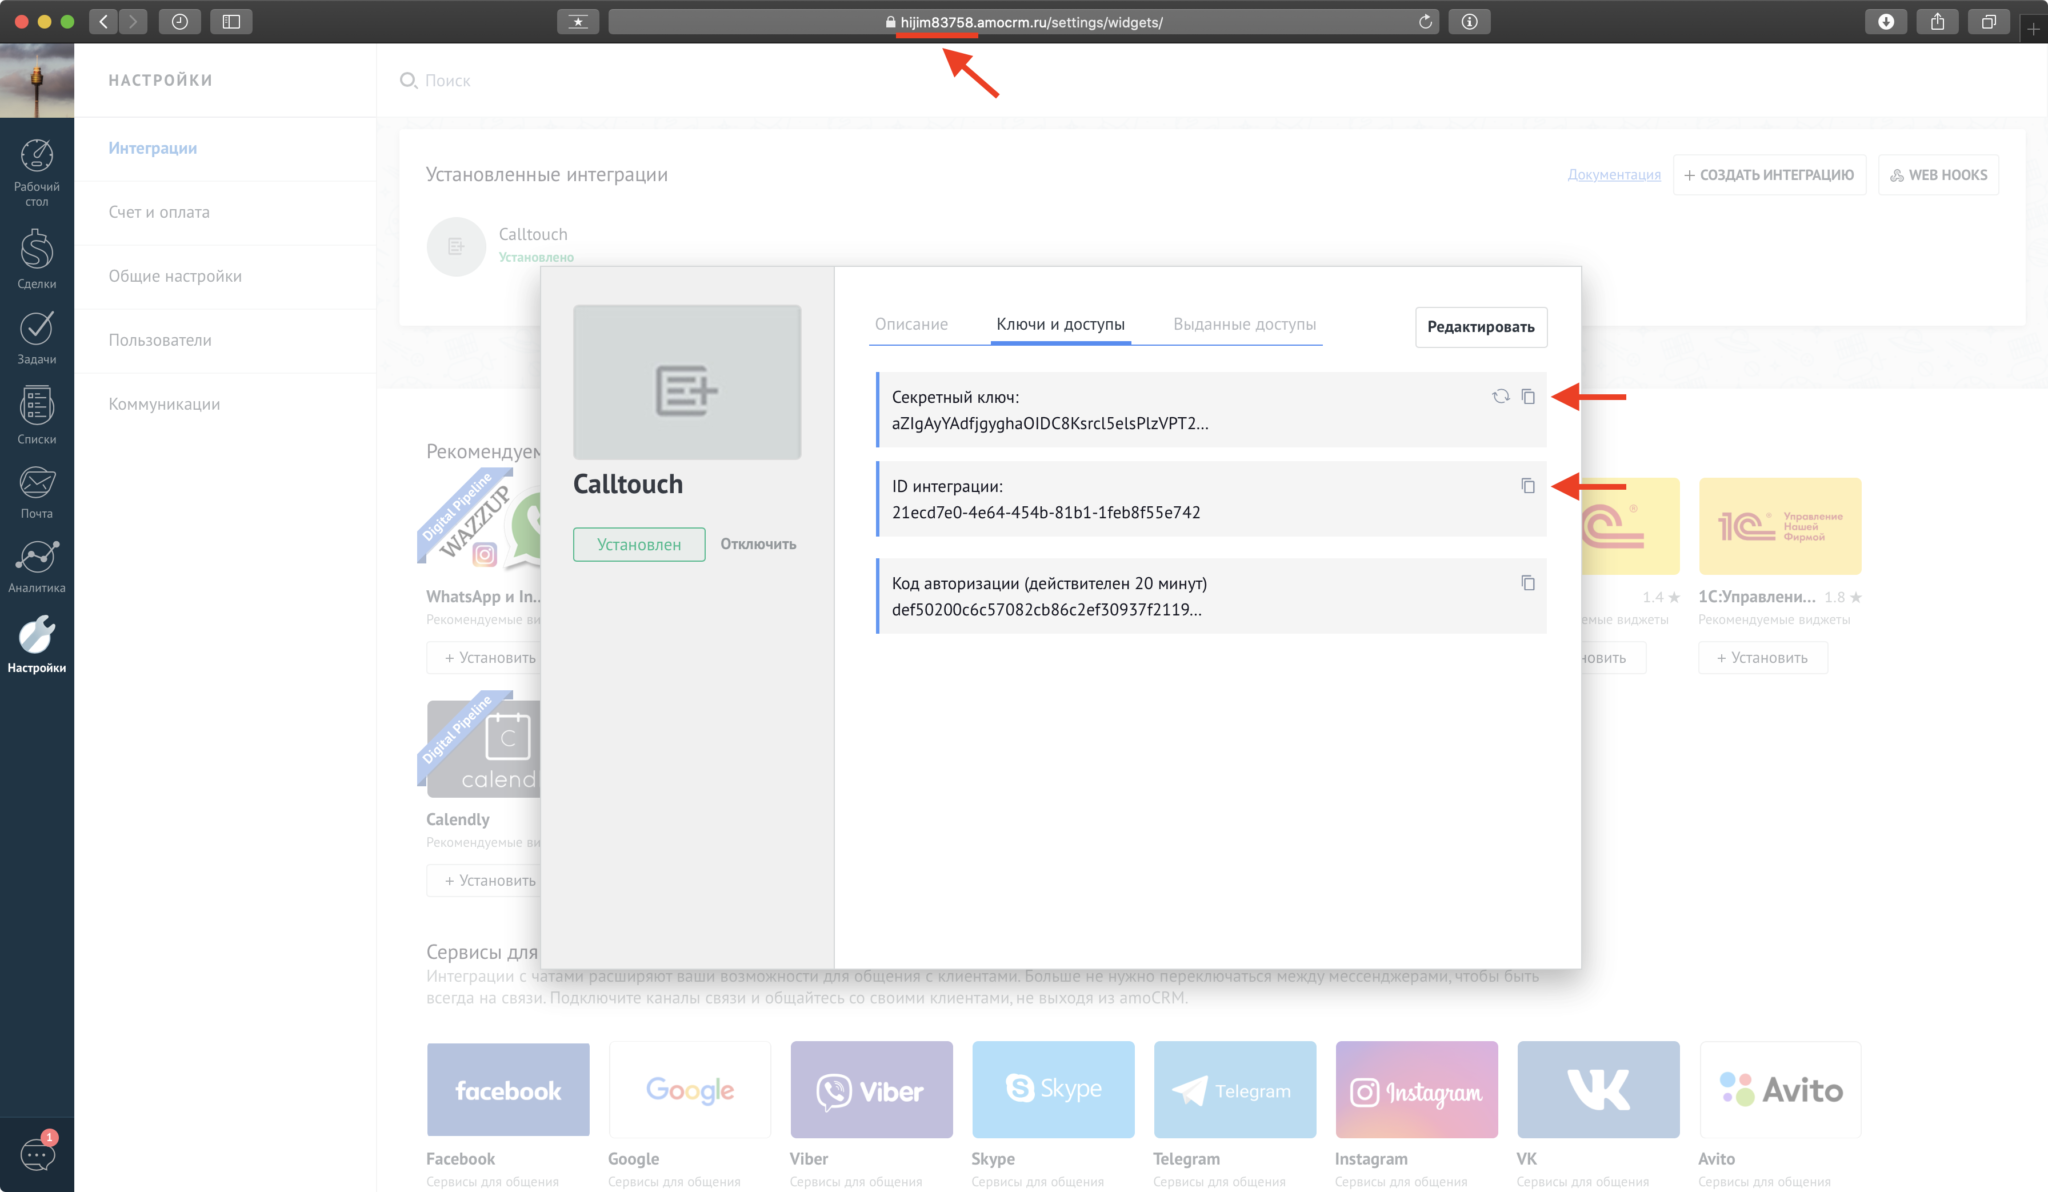Click the Установлен status button
This screenshot has width=2048, height=1192.
point(639,544)
